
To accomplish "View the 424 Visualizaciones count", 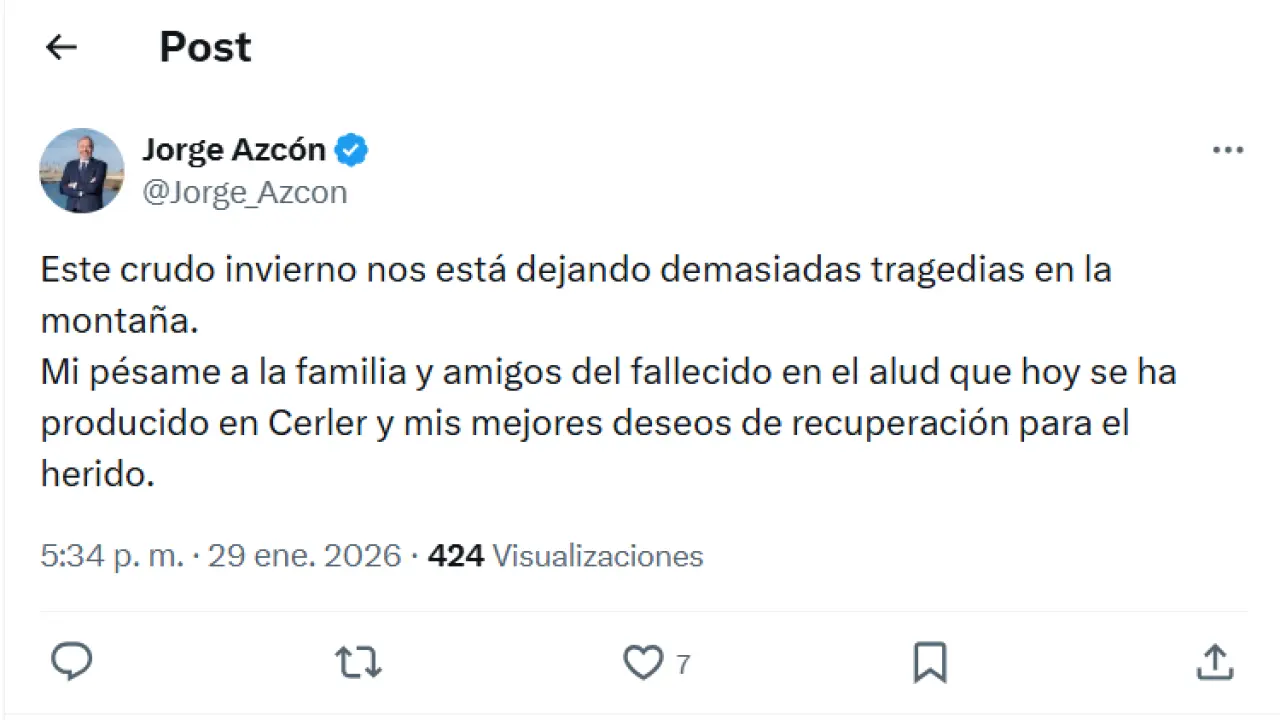I will click(x=566, y=556).
